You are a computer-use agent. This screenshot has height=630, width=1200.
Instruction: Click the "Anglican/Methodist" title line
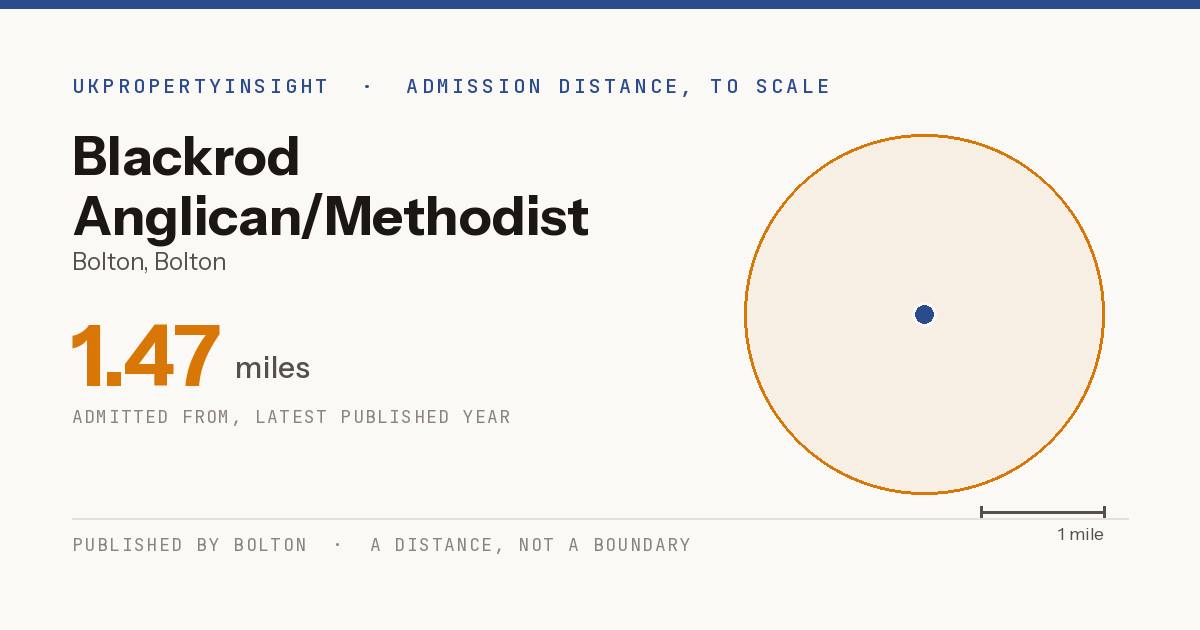330,217
